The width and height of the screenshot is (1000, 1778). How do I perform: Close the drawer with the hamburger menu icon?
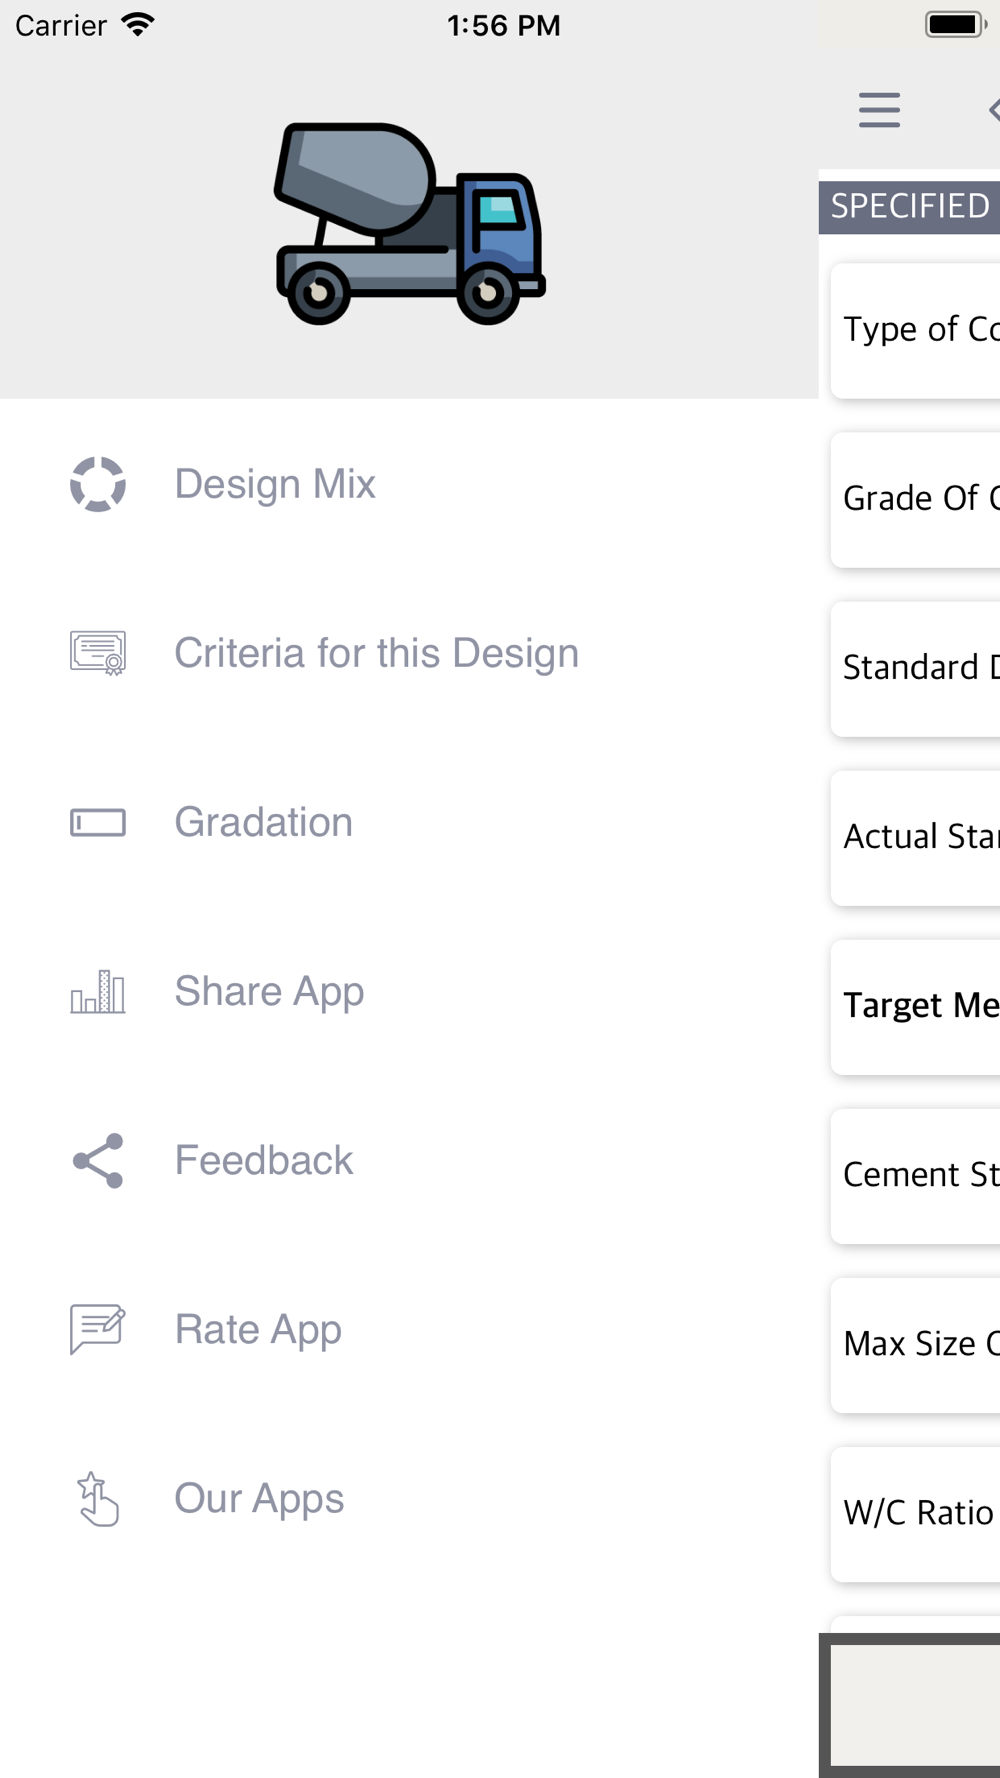pyautogui.click(x=879, y=110)
